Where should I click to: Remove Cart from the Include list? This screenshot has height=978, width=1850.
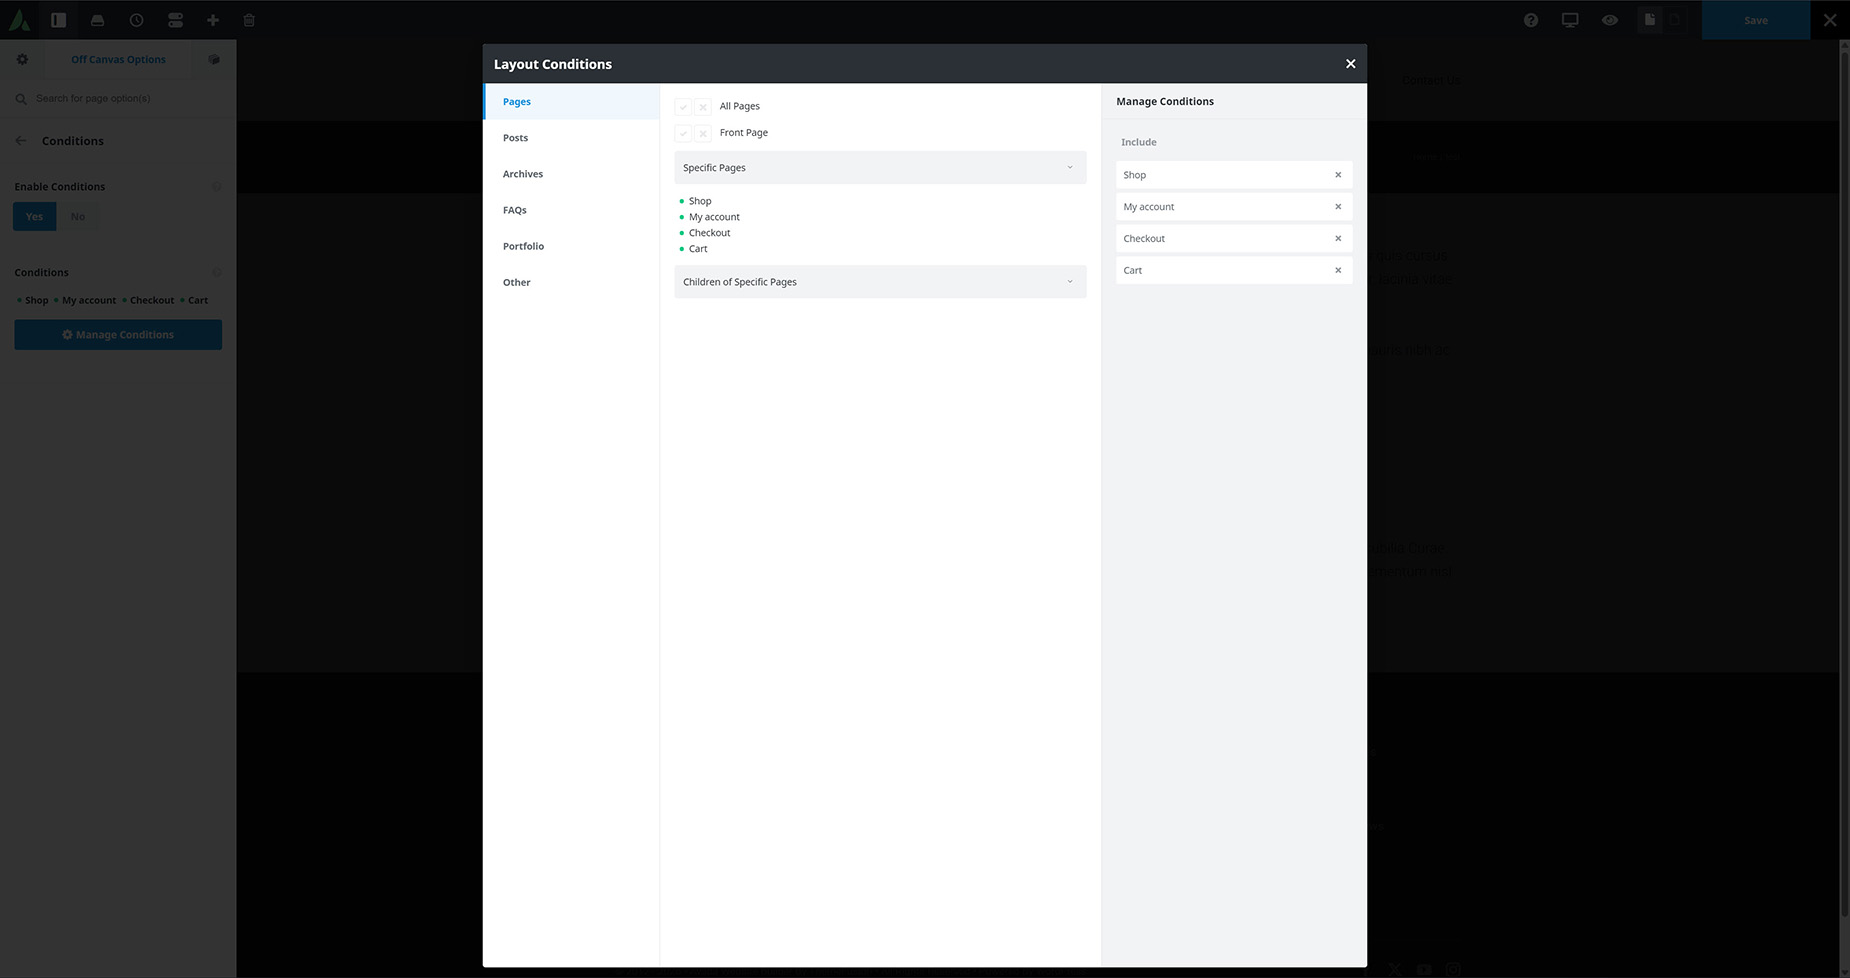click(x=1338, y=271)
